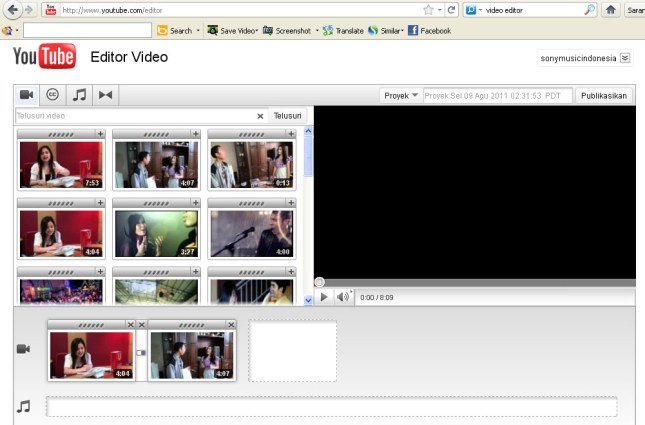This screenshot has width=645, height=425.
Task: Mute the preview volume speaker
Action: pos(343,297)
